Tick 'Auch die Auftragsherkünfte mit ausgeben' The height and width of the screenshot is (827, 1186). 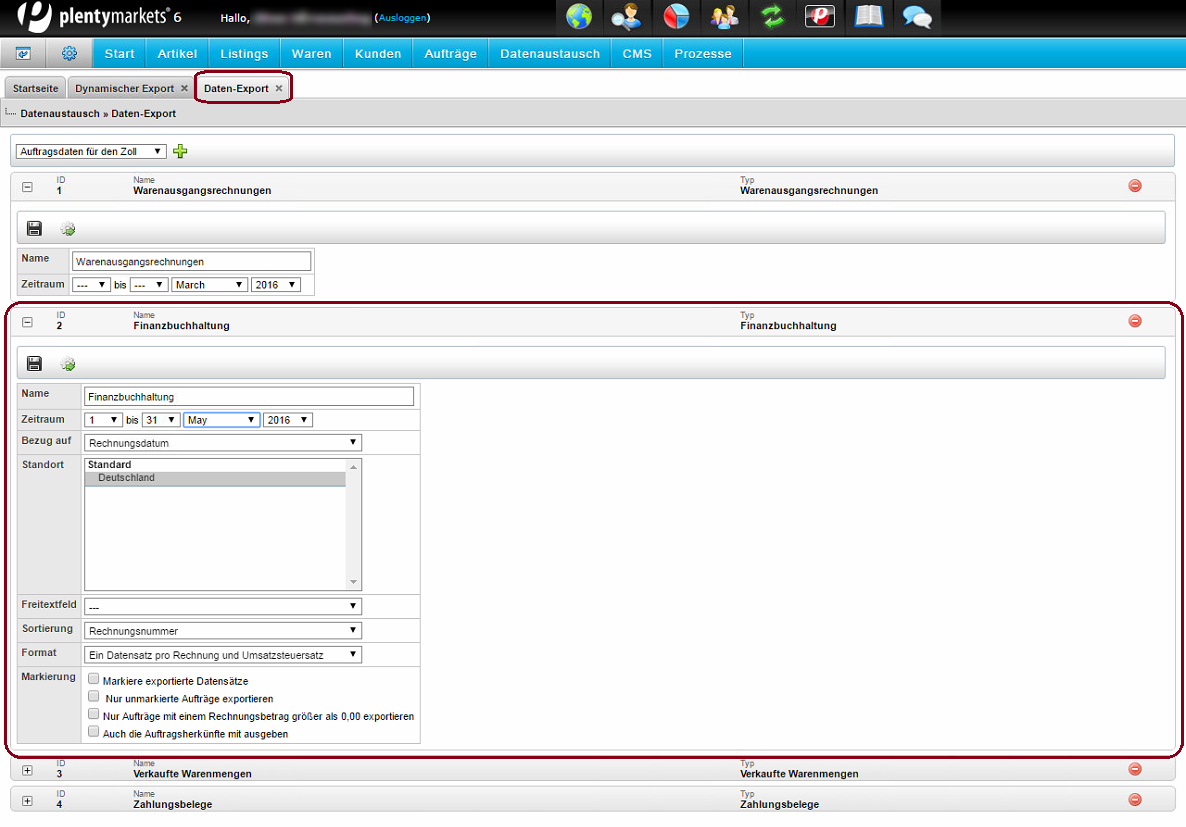(94, 733)
